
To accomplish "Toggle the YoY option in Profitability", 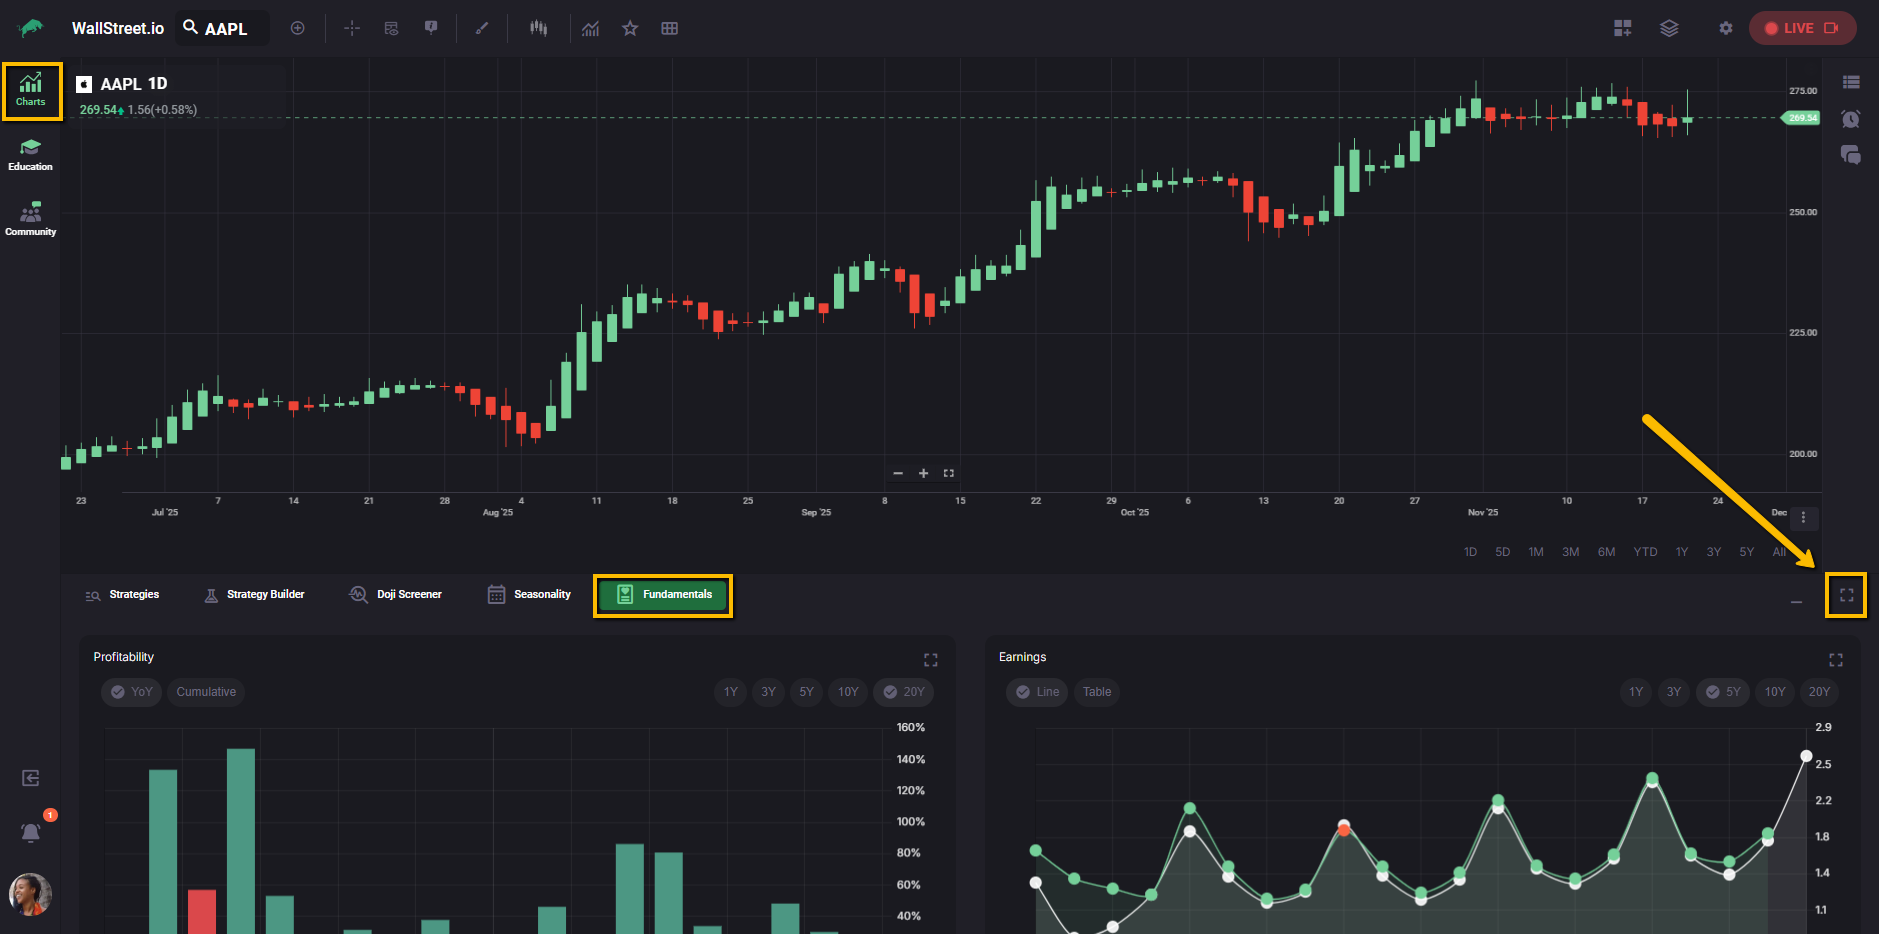I will tap(131, 692).
